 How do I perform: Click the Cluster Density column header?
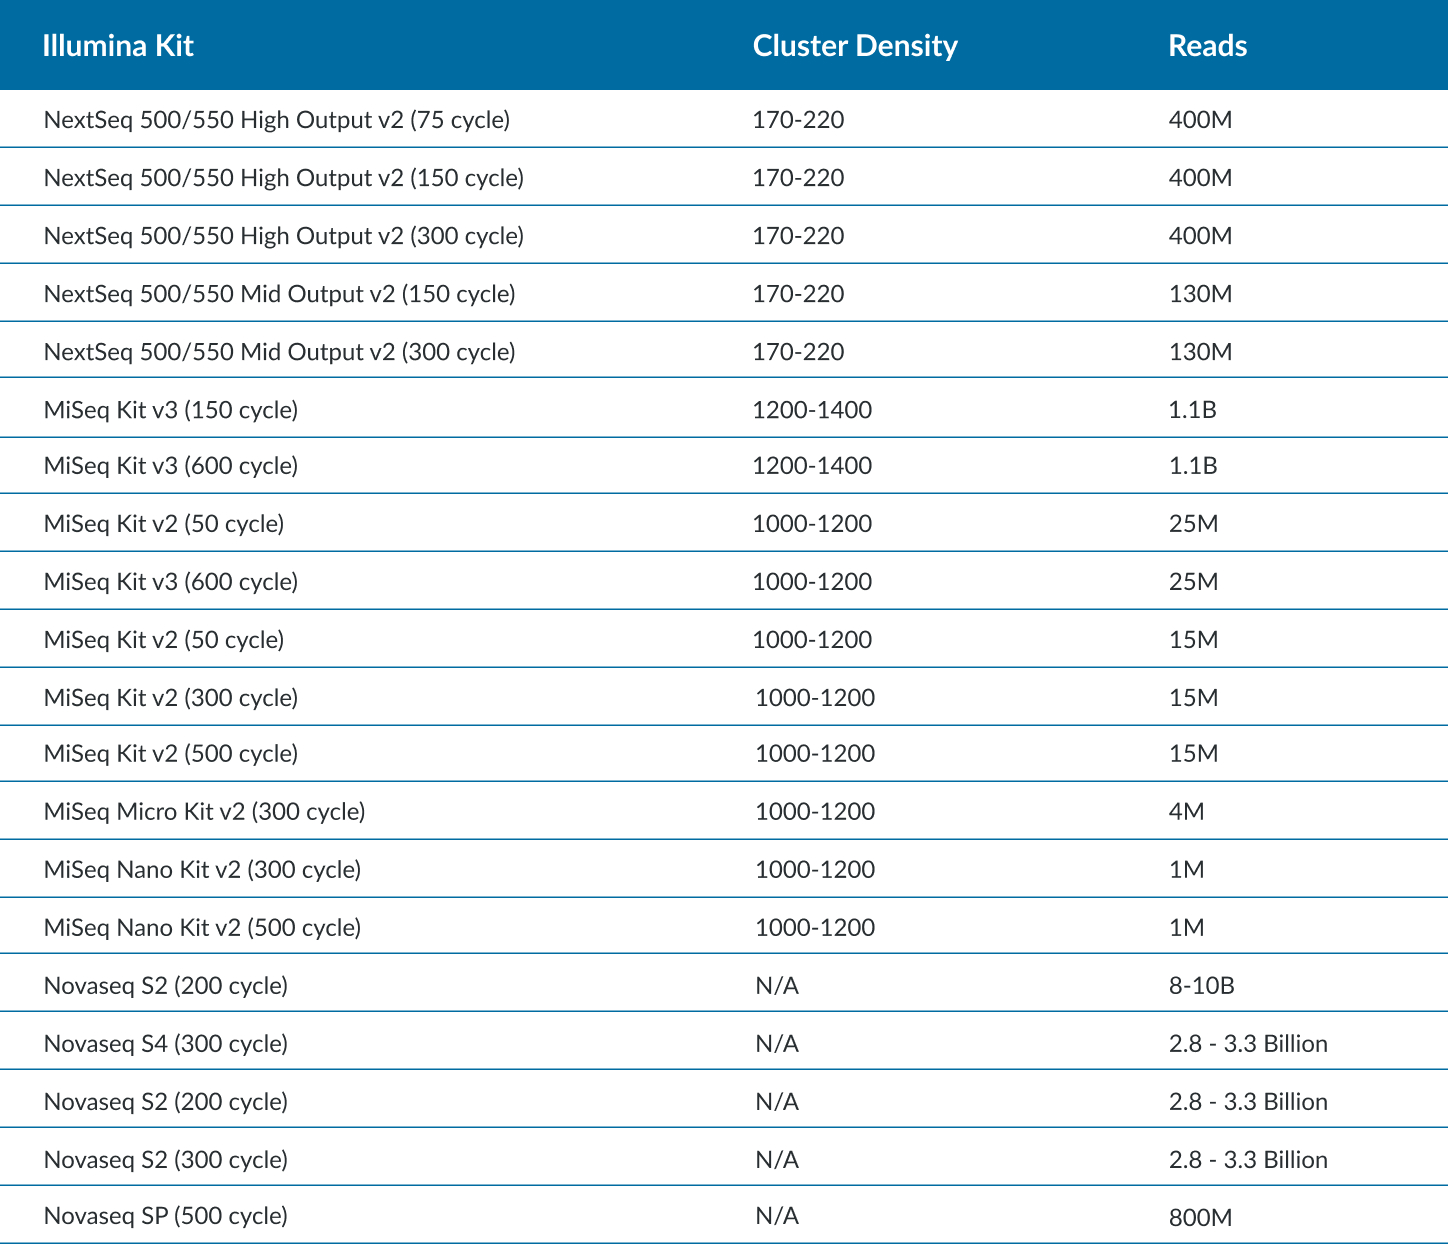854,46
